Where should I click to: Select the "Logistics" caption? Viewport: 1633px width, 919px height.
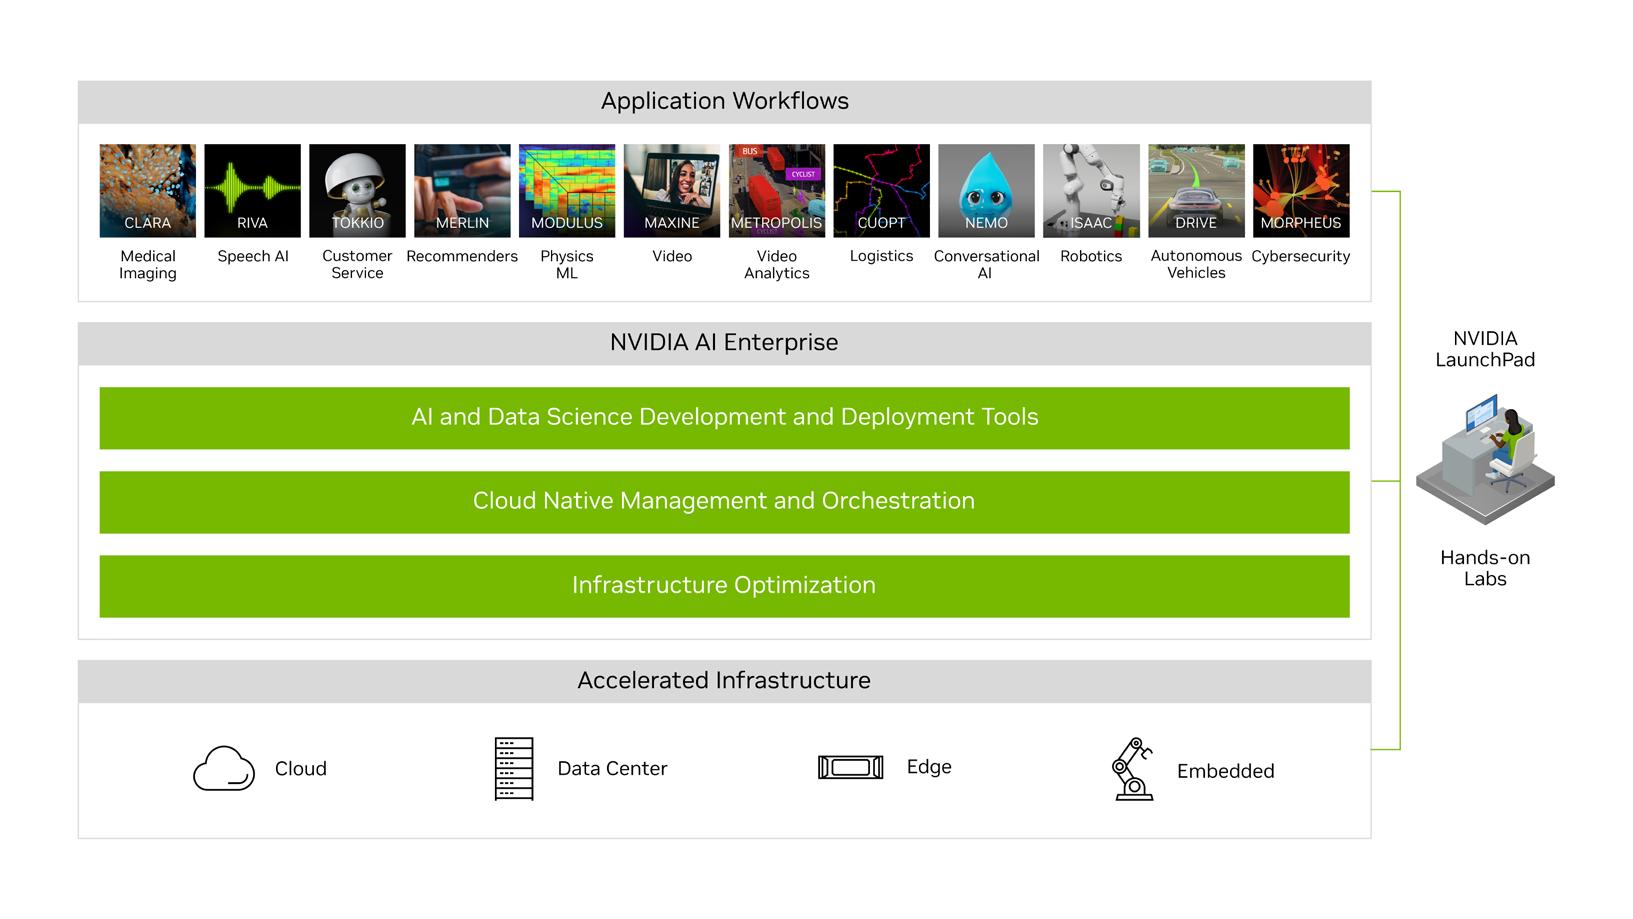881,256
